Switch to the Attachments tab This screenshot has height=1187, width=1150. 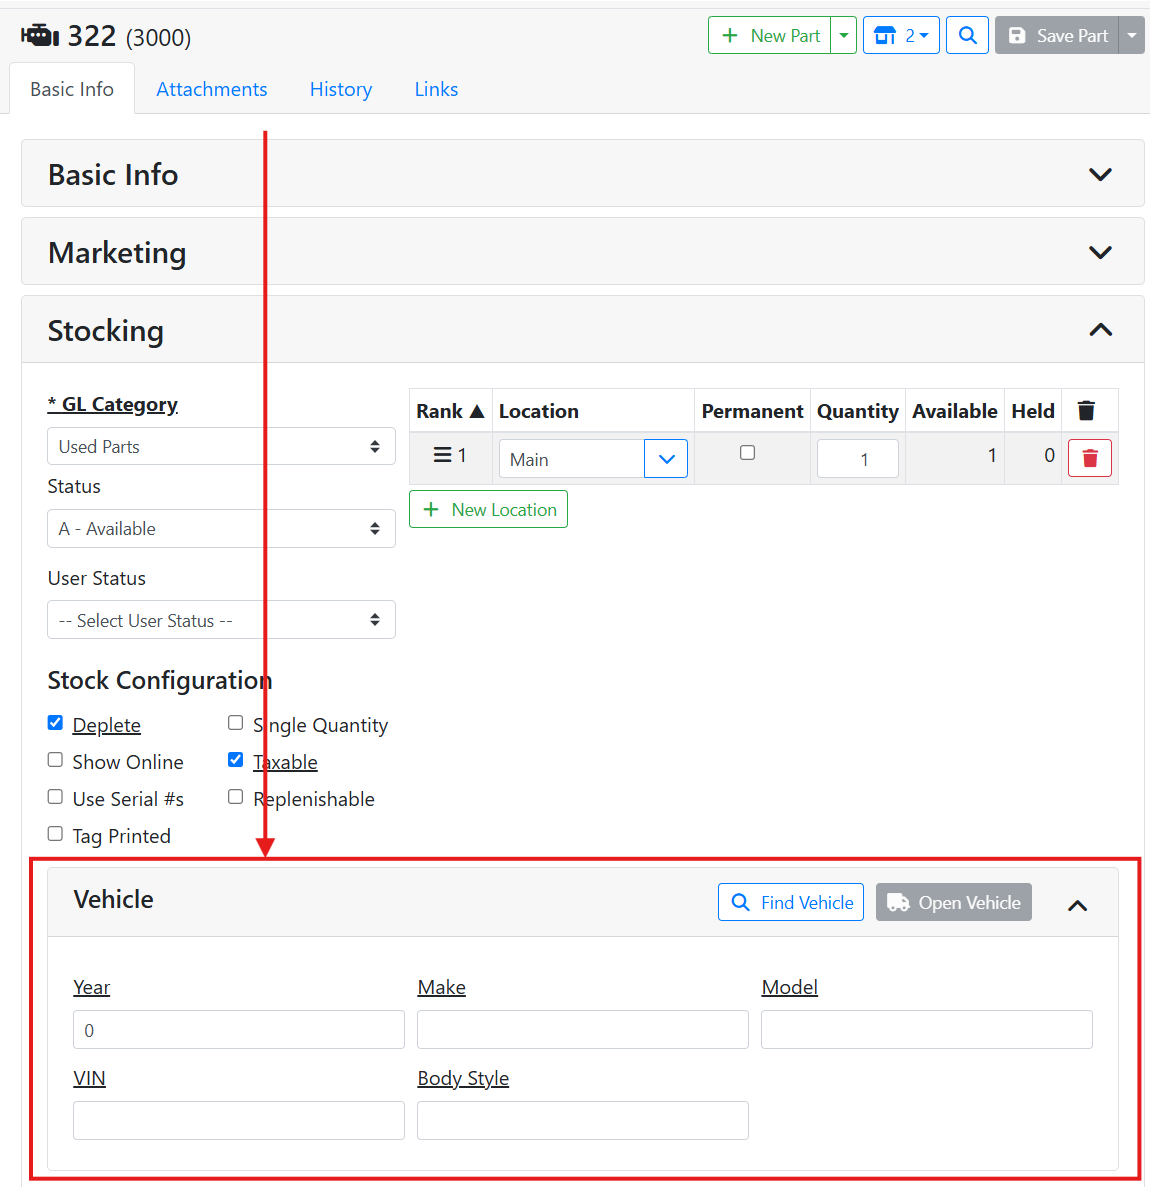211,89
